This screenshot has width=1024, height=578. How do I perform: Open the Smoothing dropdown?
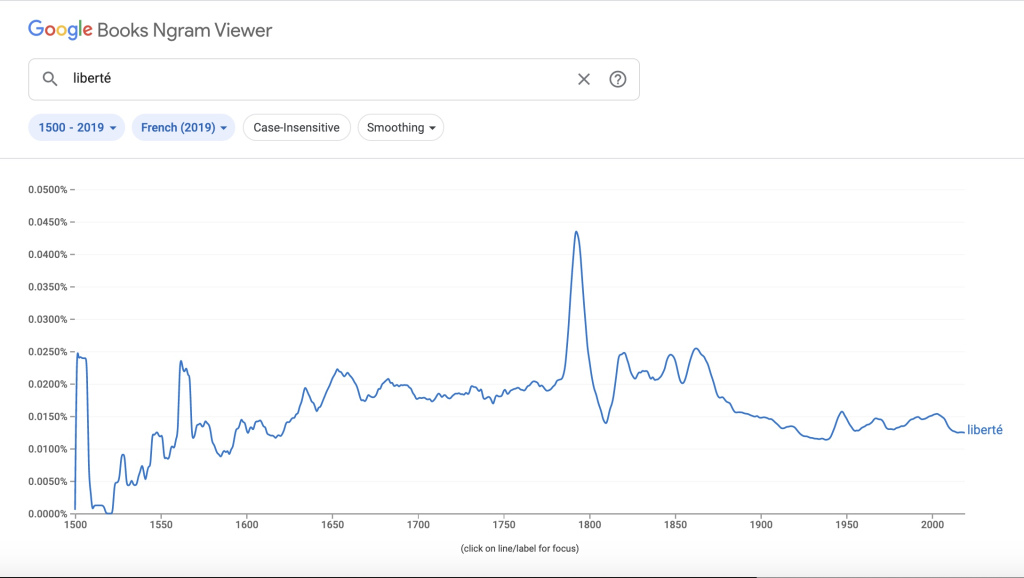coord(400,127)
